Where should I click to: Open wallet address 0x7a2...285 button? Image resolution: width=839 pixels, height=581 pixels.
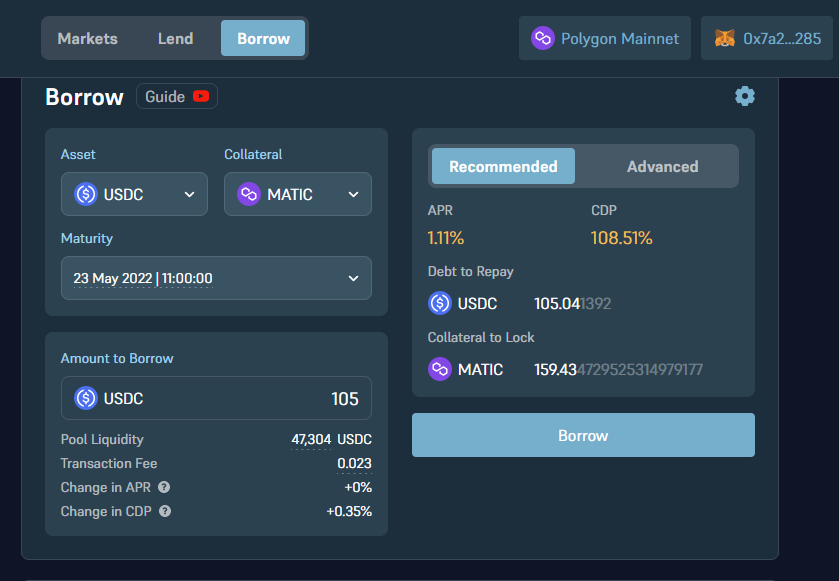coord(767,39)
